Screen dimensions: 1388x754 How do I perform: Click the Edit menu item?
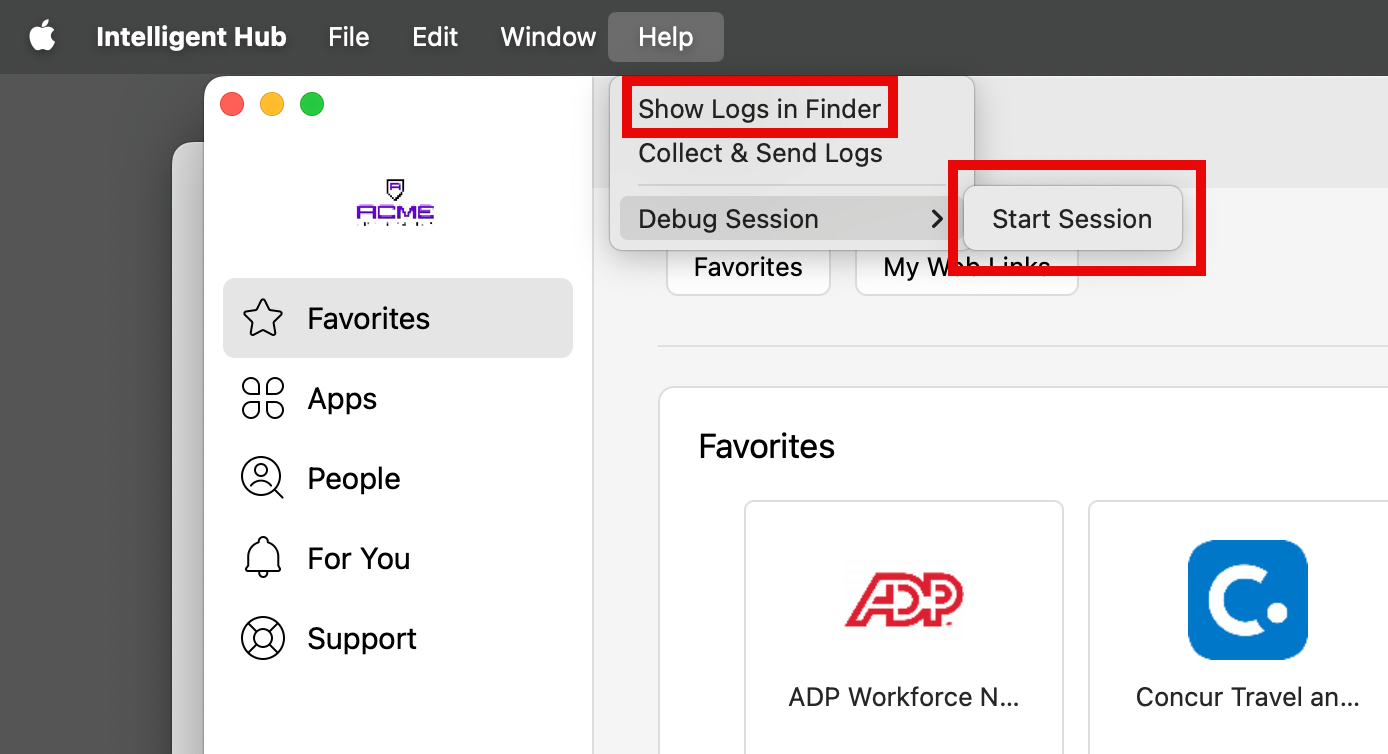tap(434, 37)
